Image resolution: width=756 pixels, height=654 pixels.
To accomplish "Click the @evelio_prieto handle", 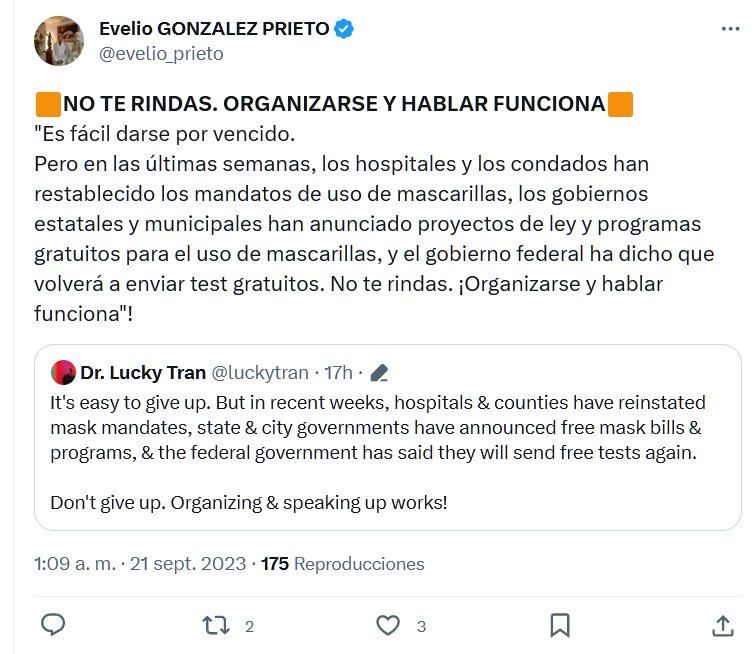I will [161, 54].
